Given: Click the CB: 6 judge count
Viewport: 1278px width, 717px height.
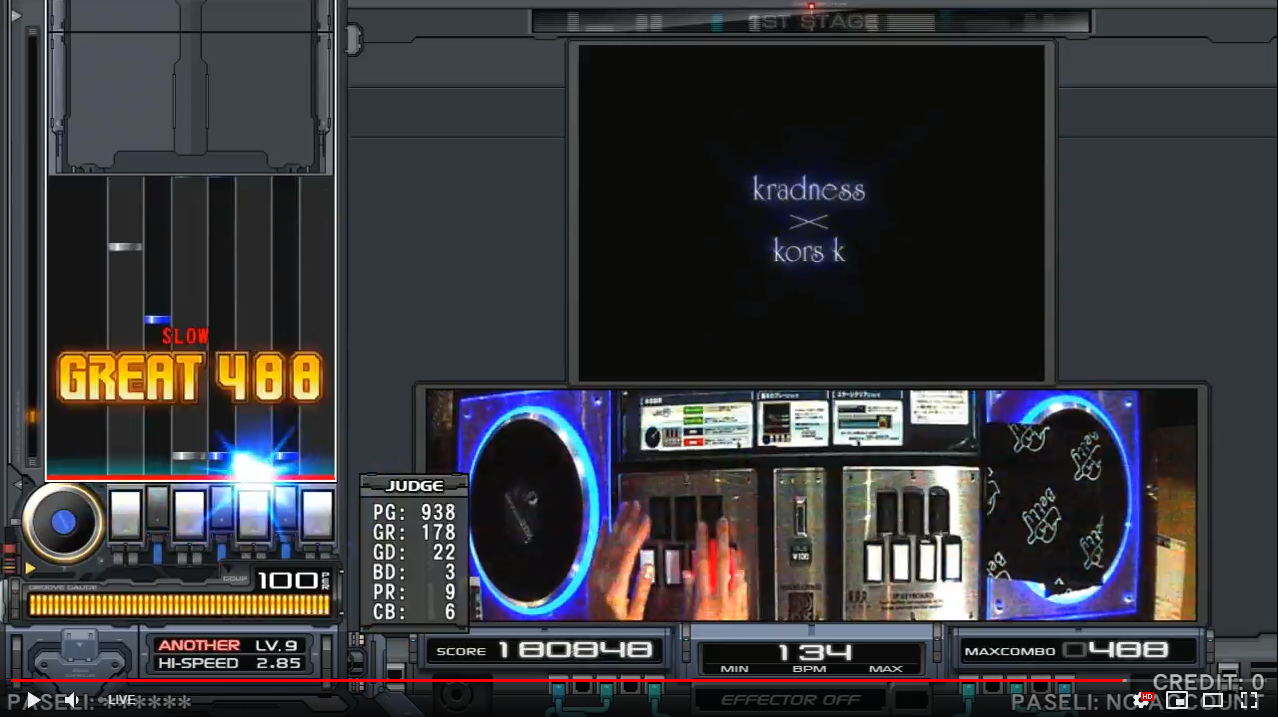Looking at the screenshot, I should [414, 613].
